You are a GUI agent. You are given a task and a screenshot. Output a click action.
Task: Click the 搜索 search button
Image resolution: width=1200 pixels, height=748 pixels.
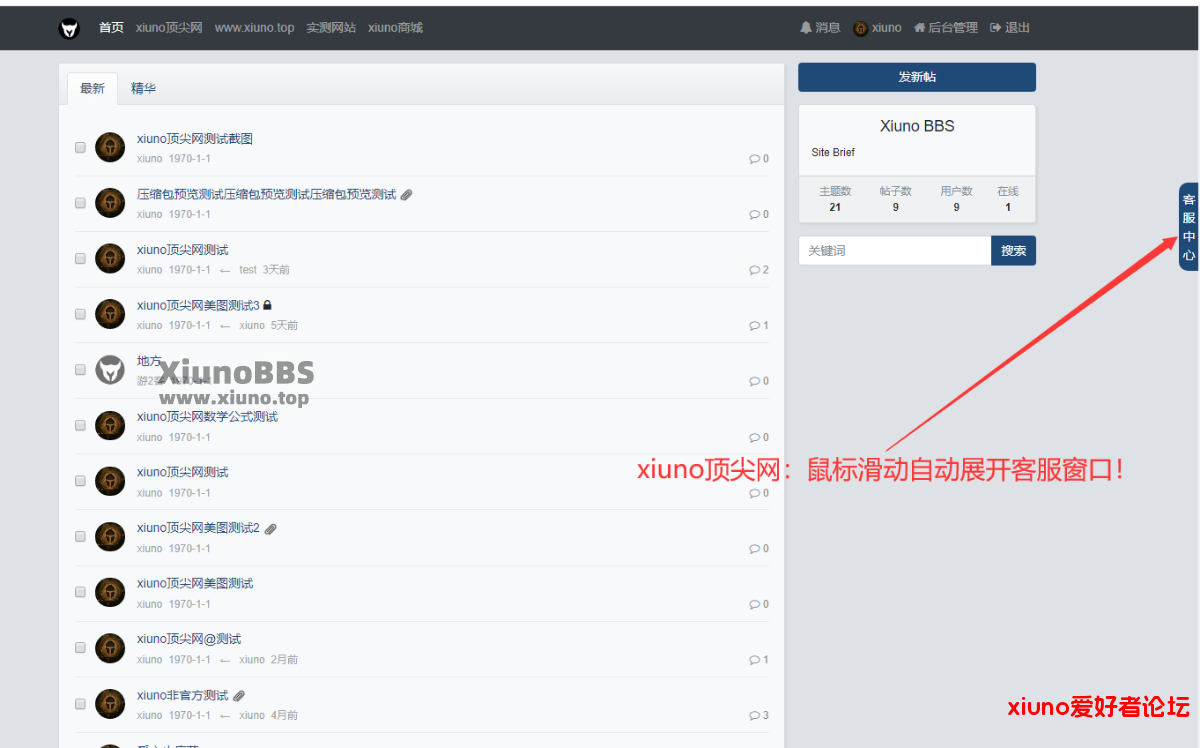(1013, 251)
